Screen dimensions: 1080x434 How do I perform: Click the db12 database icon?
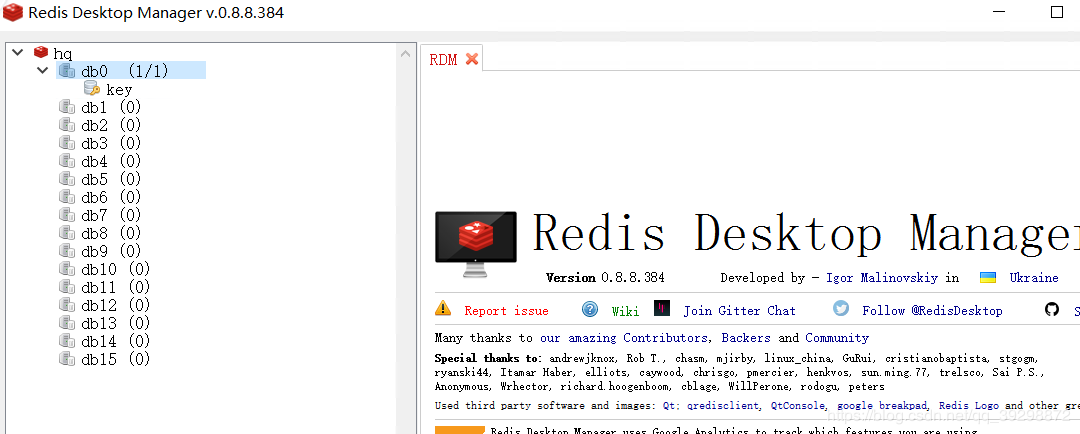point(67,304)
